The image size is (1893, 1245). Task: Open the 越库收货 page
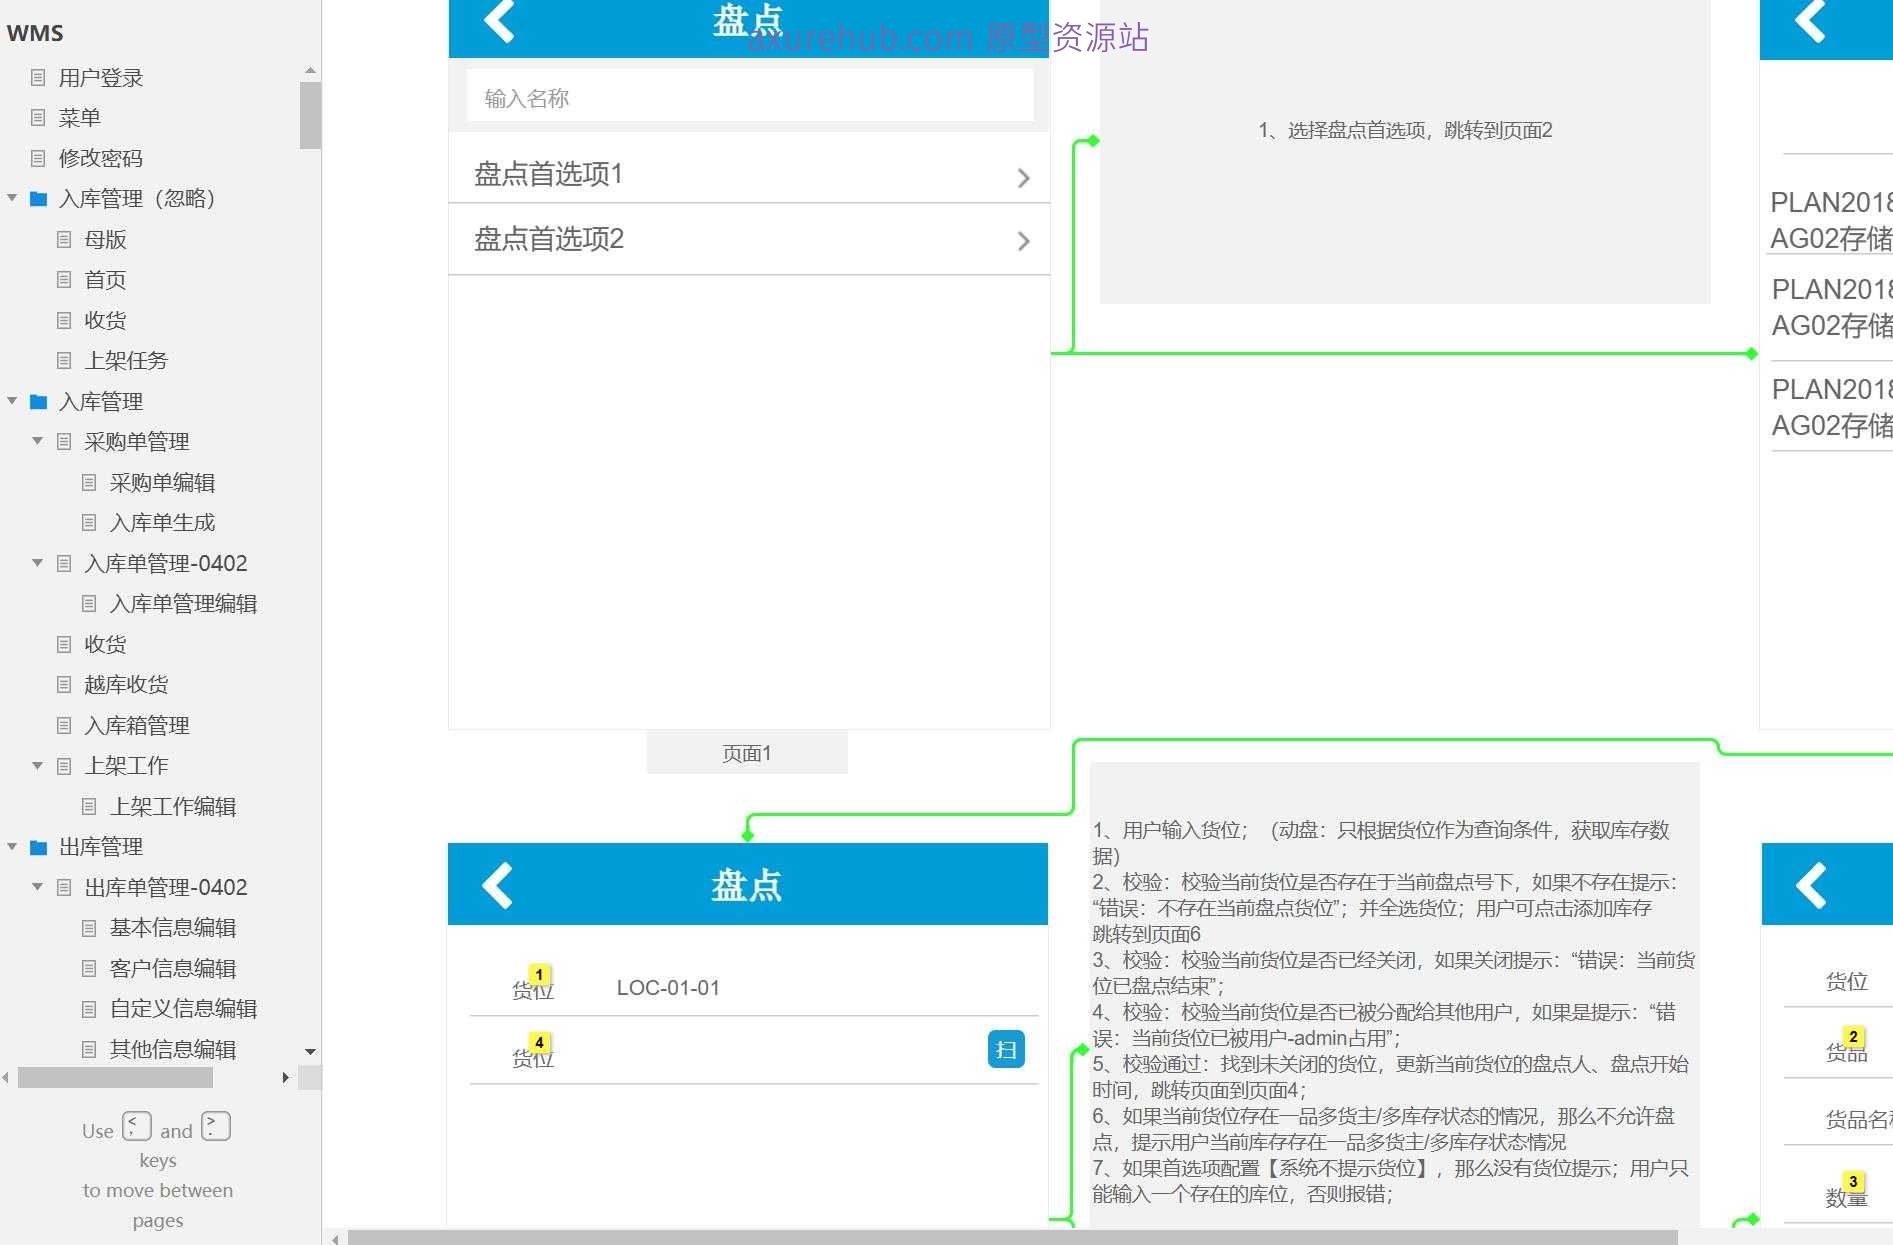coord(126,685)
